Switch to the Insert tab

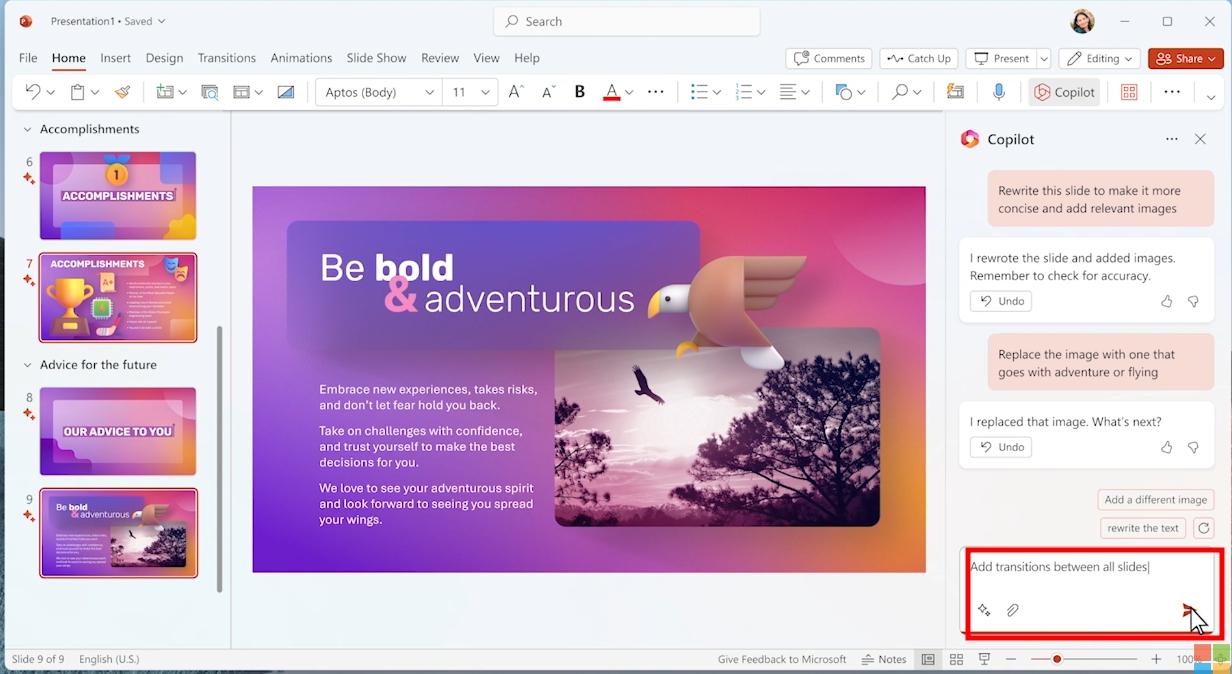[115, 58]
